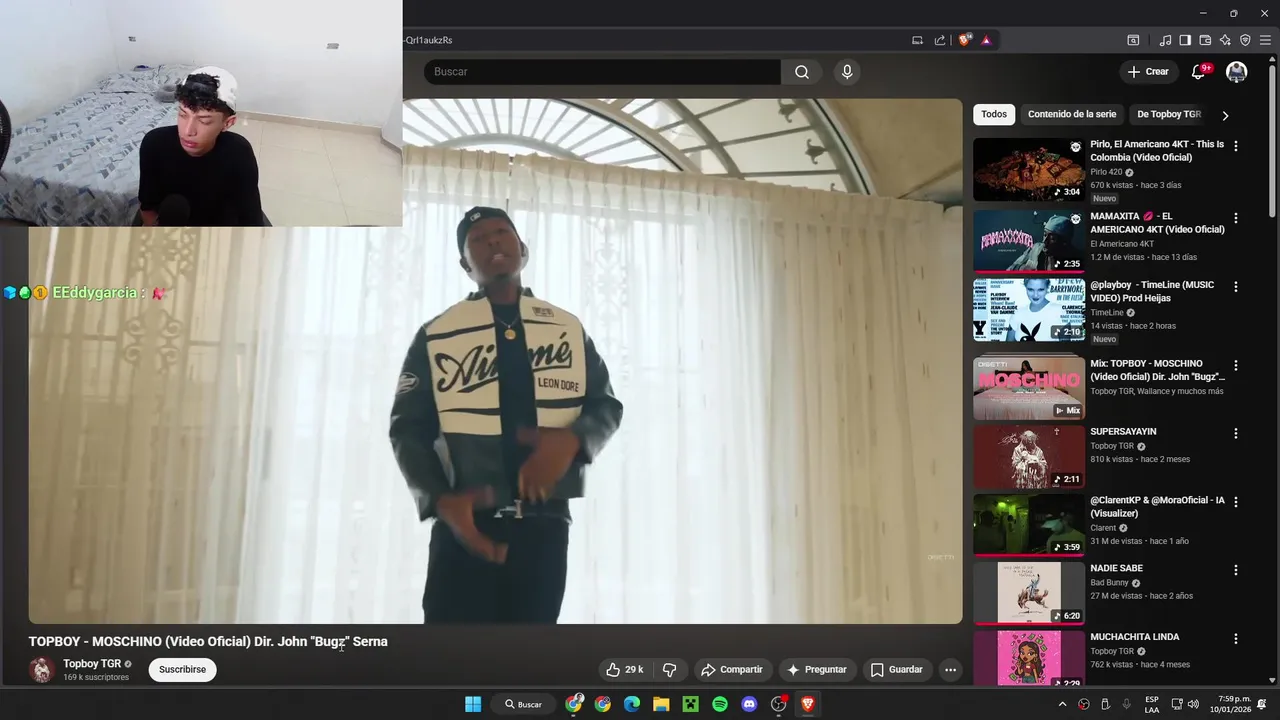
Task: Select the Todos filter chip
Action: click(x=994, y=114)
